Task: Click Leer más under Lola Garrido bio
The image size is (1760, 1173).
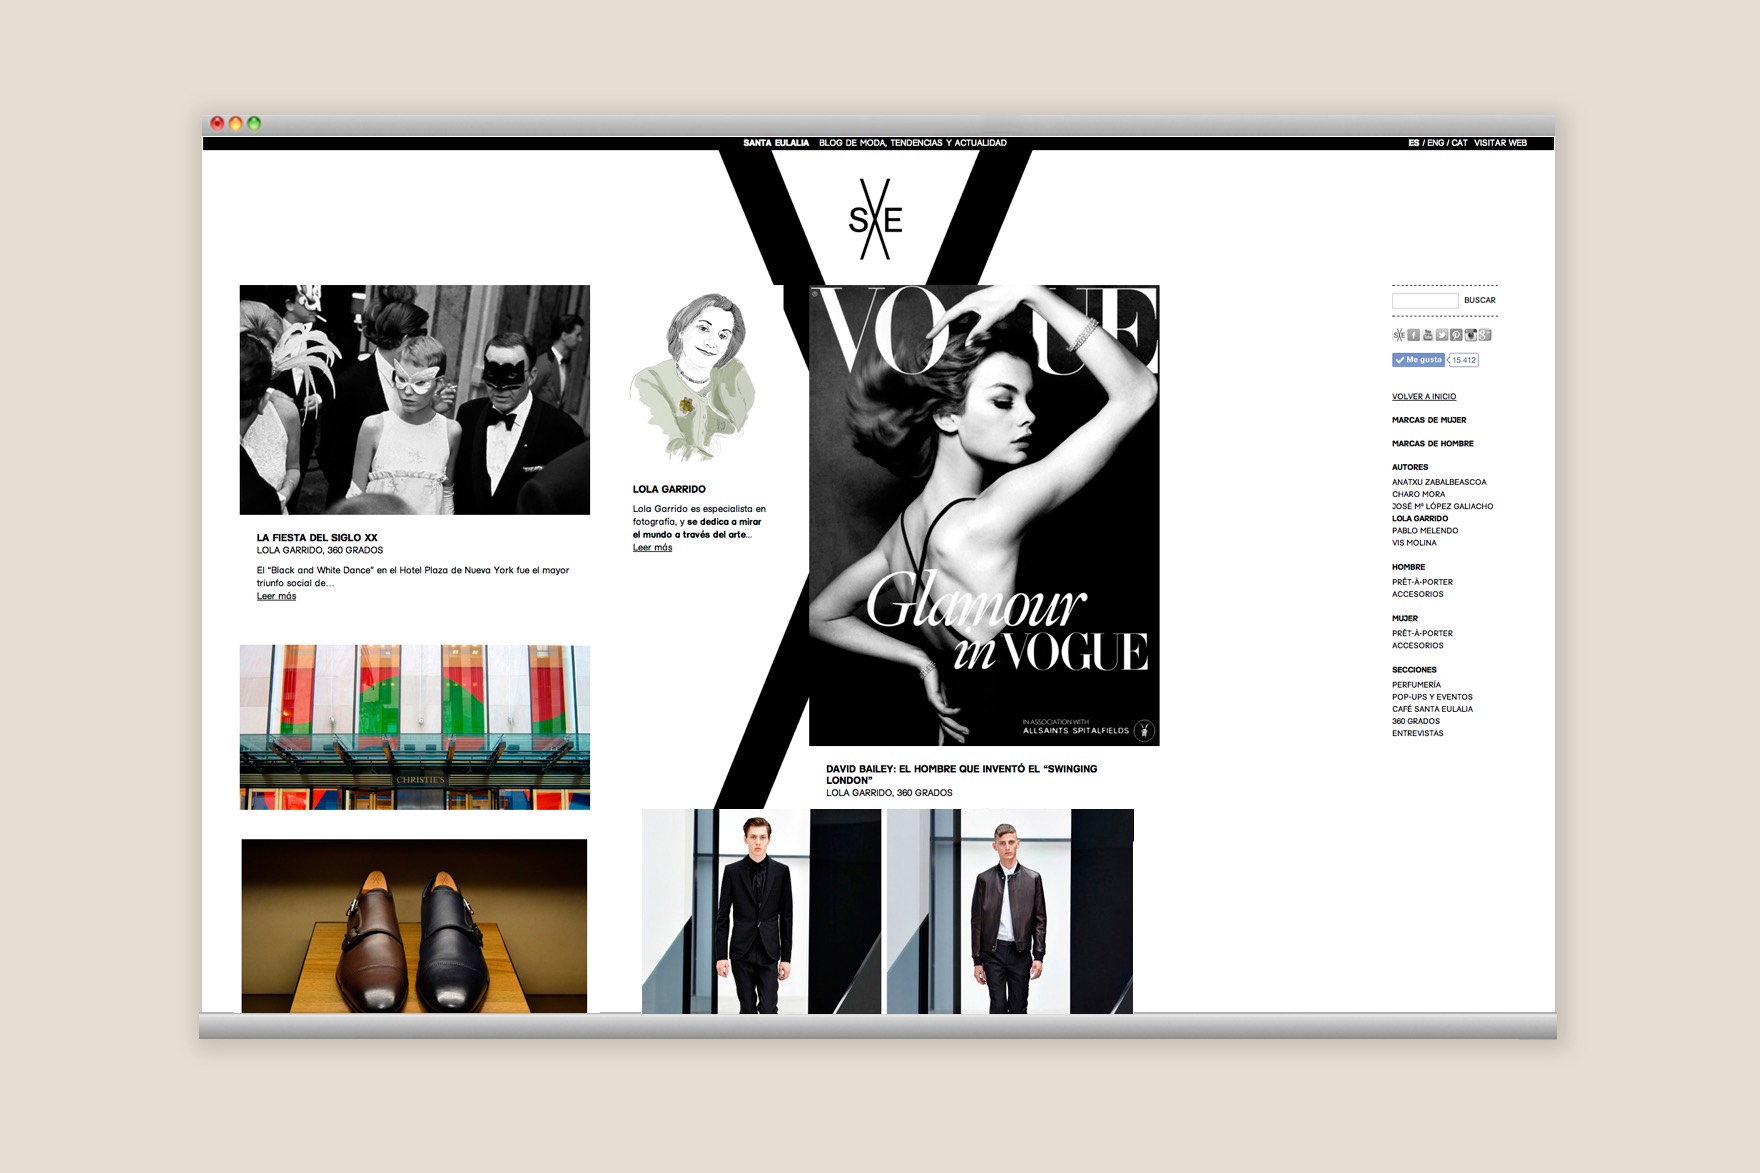Action: pyautogui.click(x=652, y=548)
